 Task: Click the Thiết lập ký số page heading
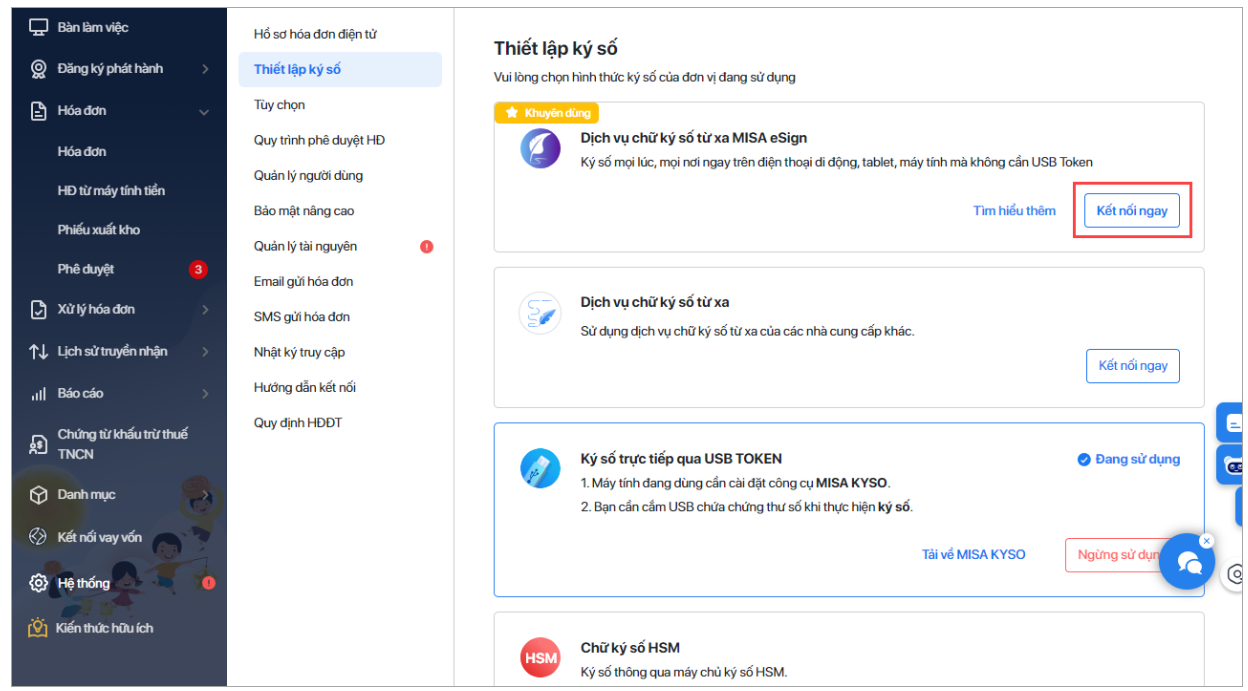[x=556, y=48]
